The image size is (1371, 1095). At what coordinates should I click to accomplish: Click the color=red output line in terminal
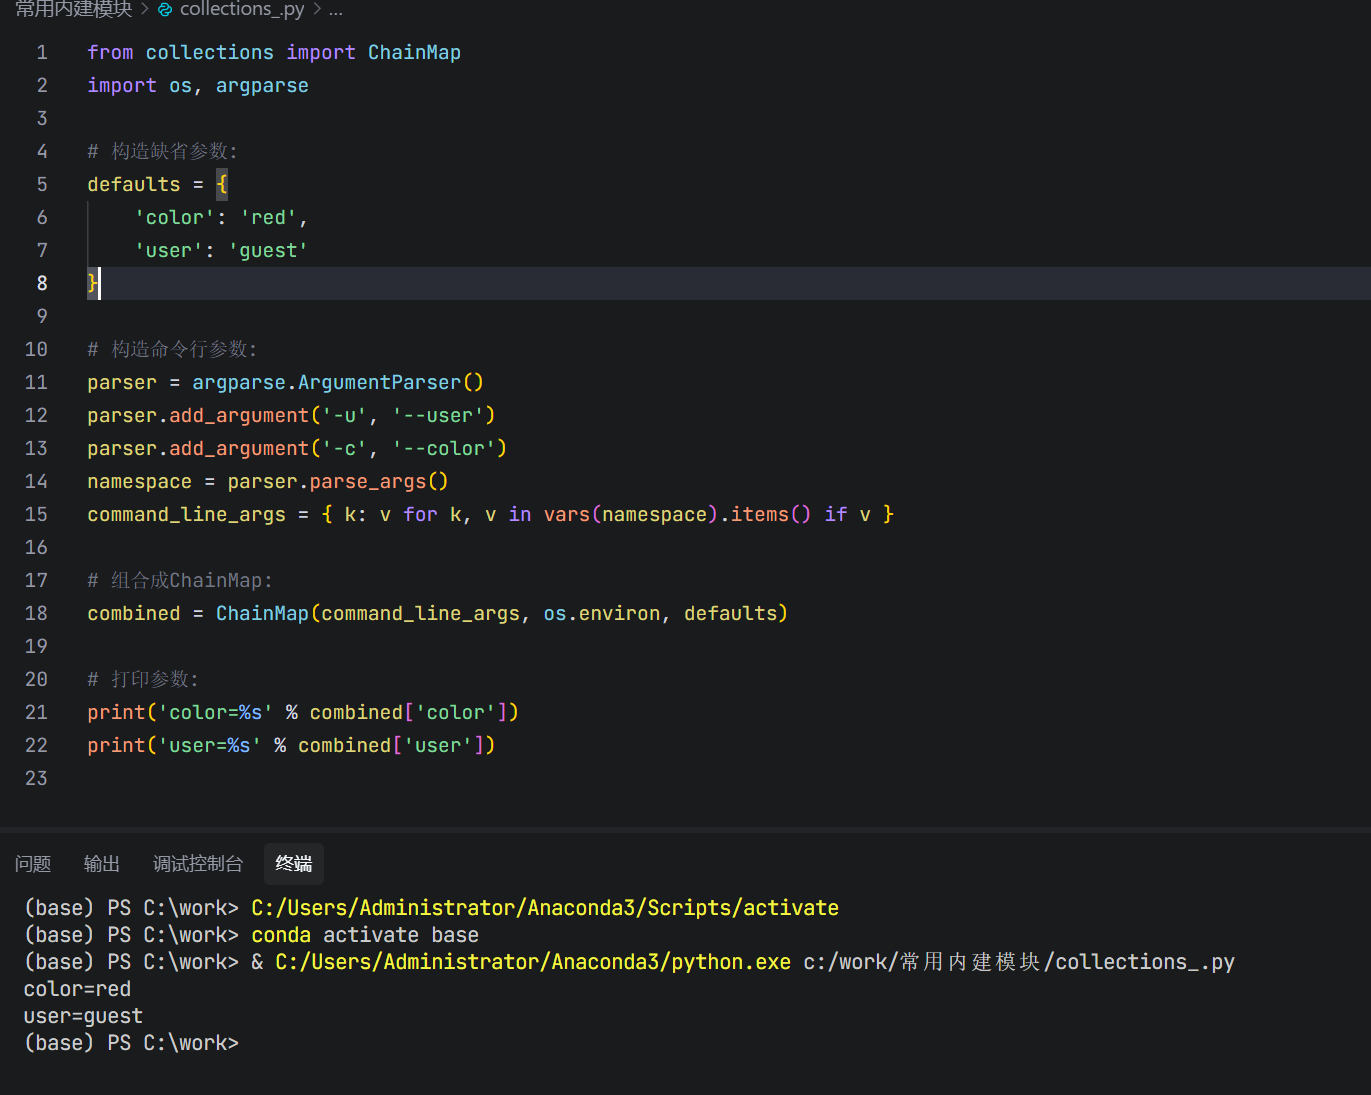click(x=77, y=988)
